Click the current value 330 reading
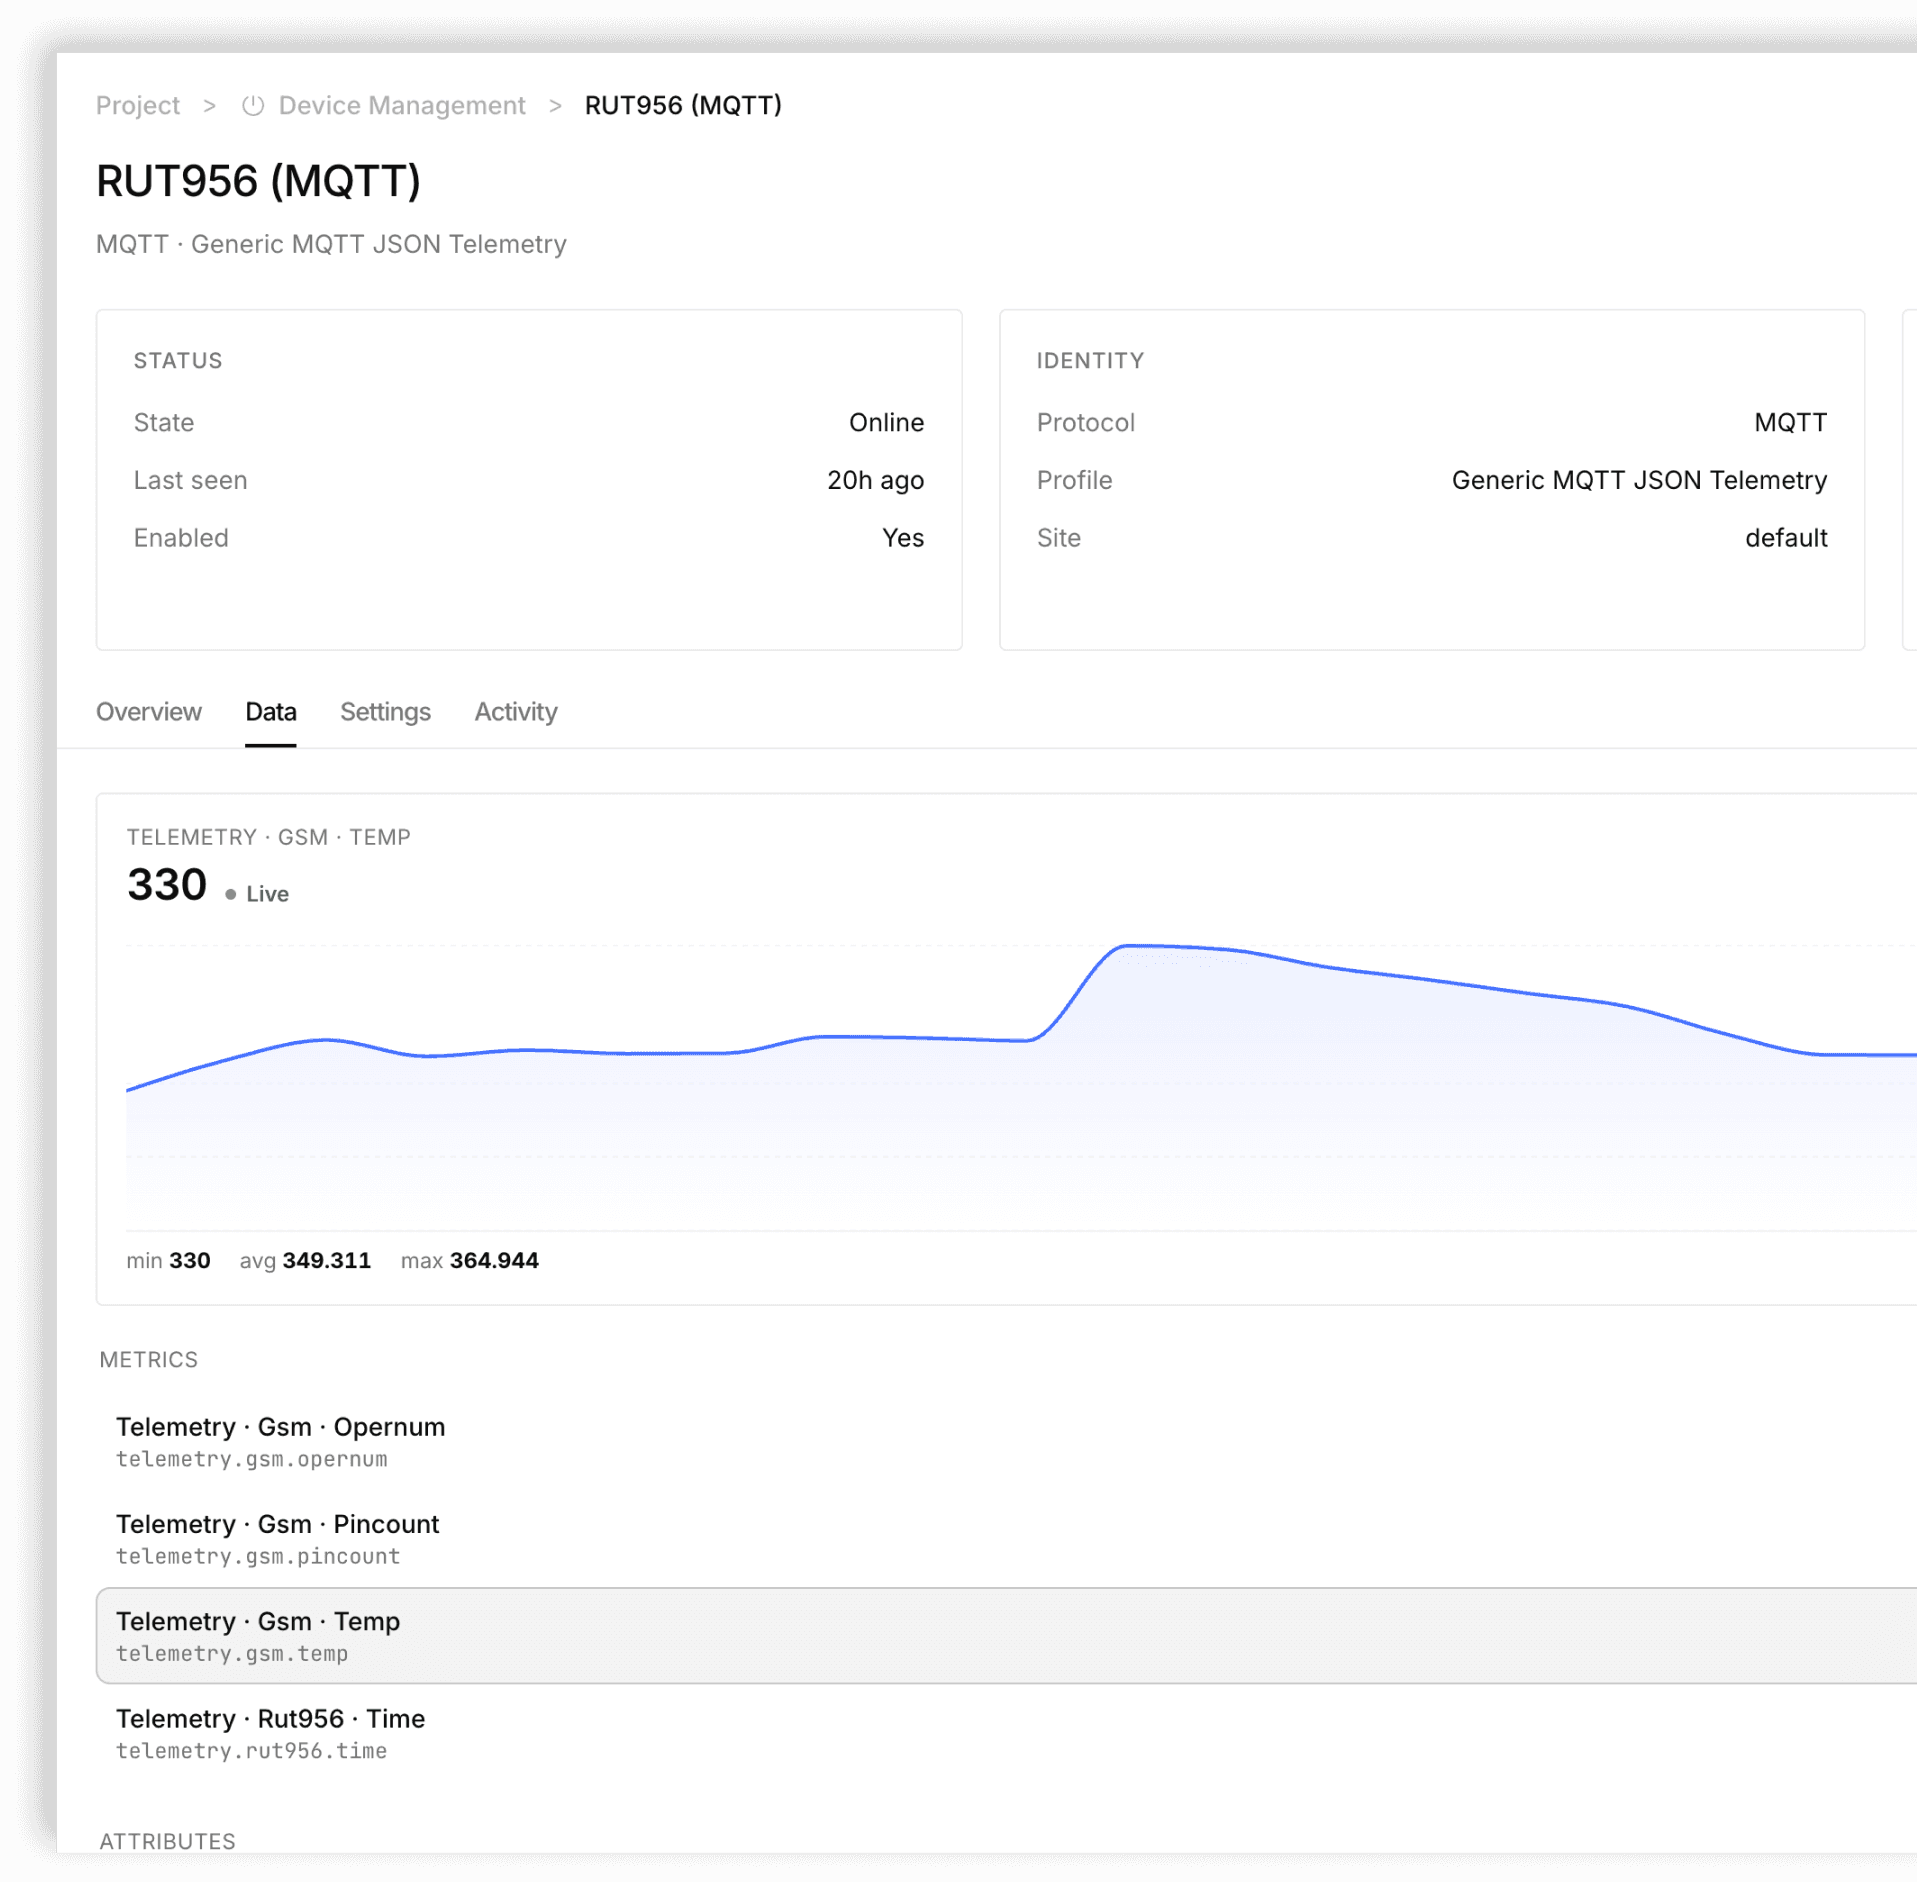This screenshot has width=1917, height=1882. click(x=167, y=884)
